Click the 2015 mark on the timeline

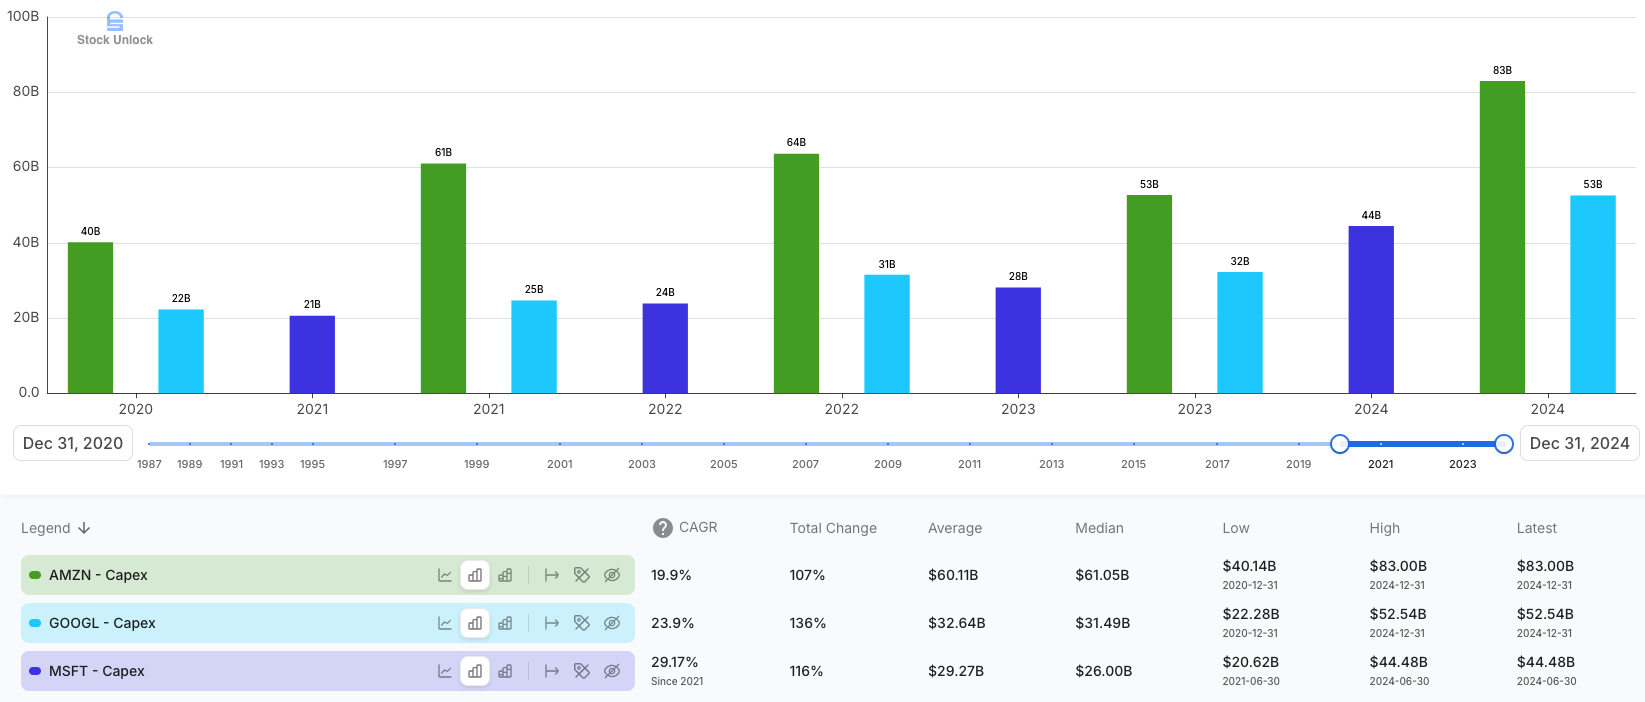coord(1133,464)
